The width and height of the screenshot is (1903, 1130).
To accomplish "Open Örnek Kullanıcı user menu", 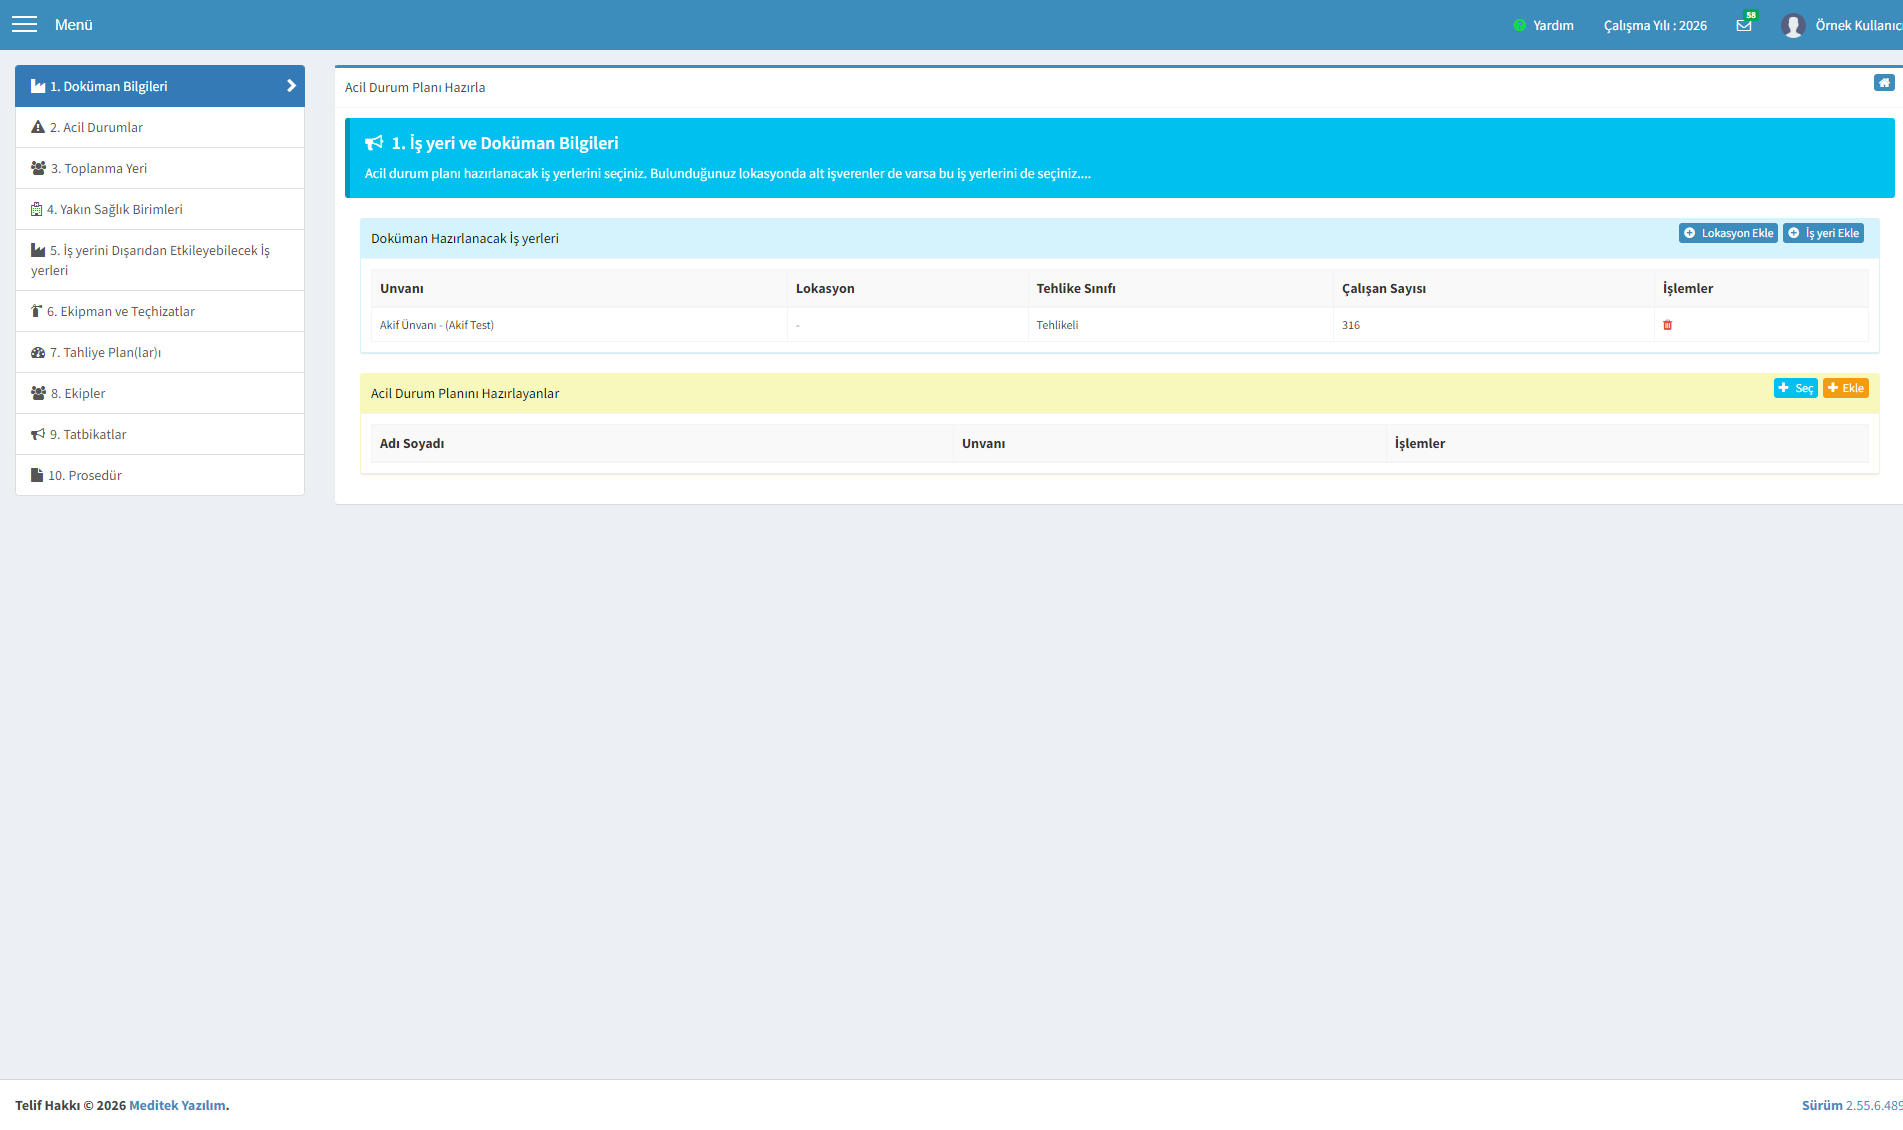I will pos(1858,25).
